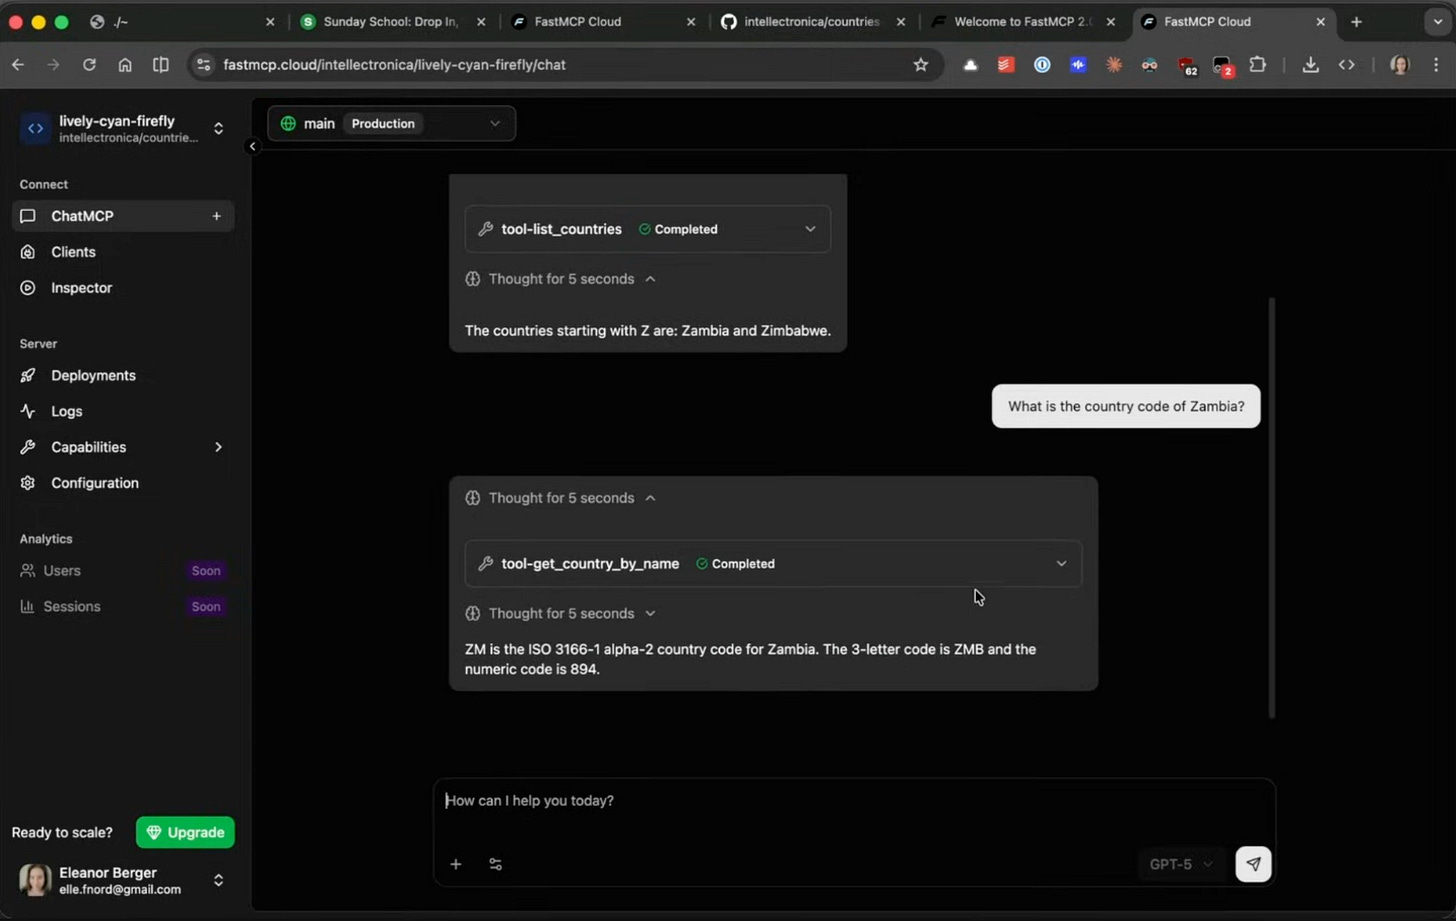1456x921 pixels.
Task: Click the developer tools code icon in toolbar
Action: click(x=1347, y=65)
